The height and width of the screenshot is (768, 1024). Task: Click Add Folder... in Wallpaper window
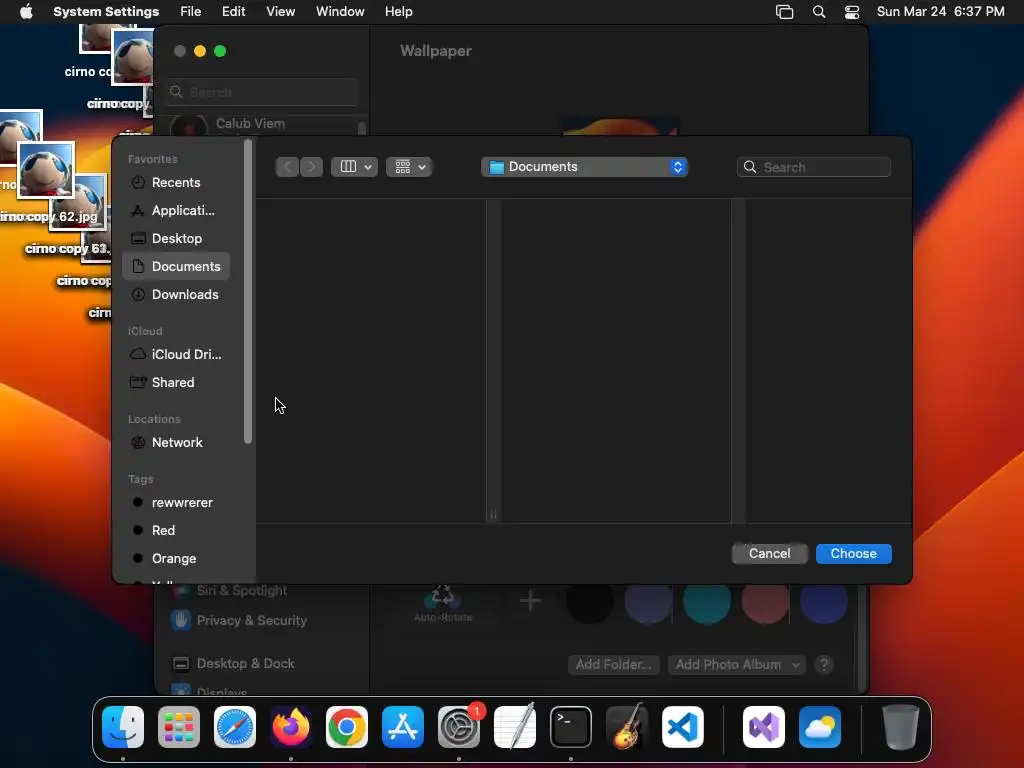pos(614,665)
